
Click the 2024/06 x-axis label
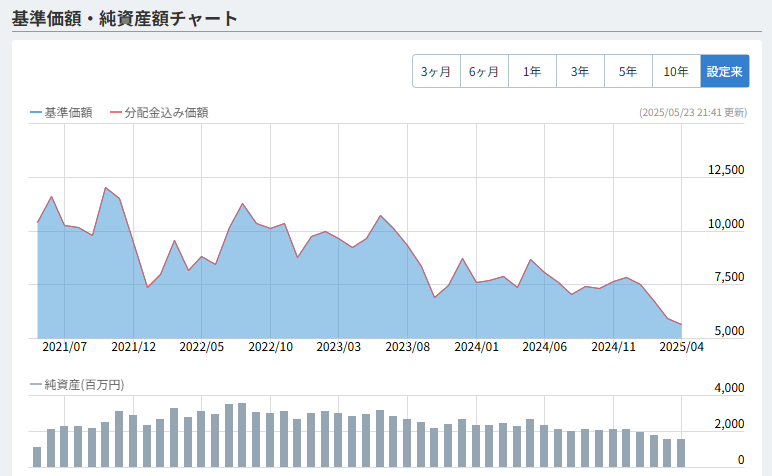click(x=545, y=347)
